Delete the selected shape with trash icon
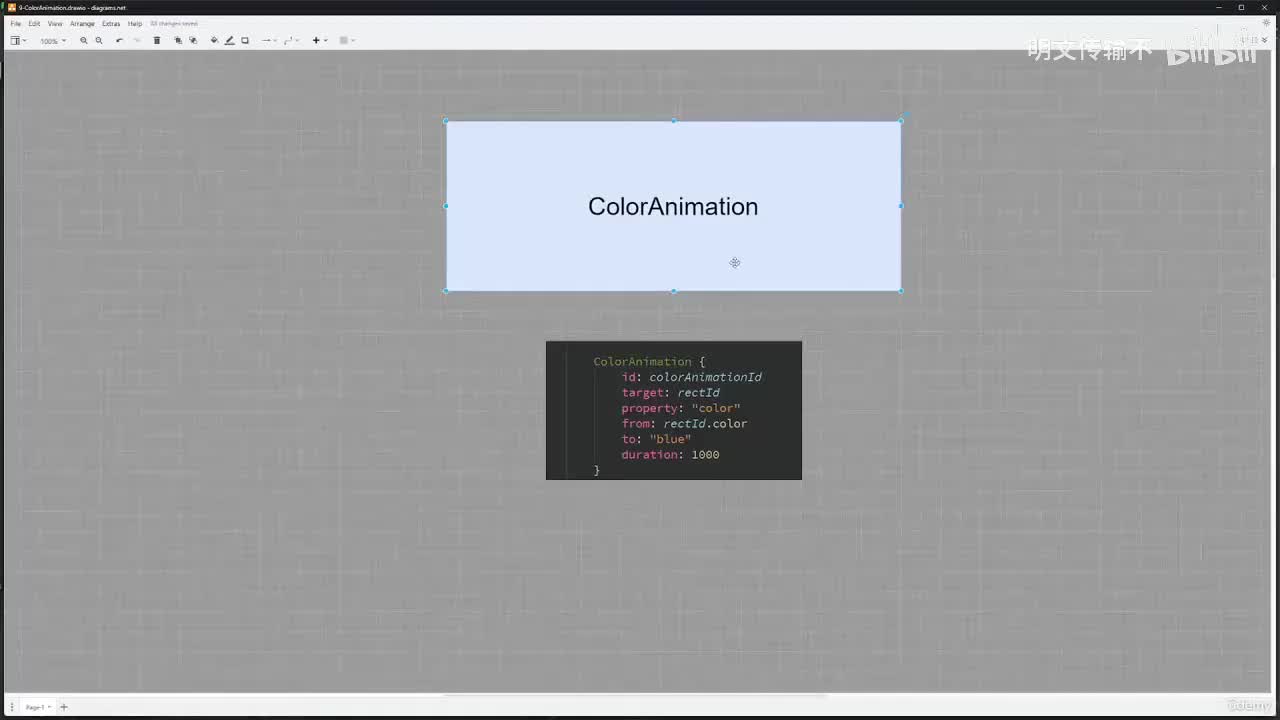This screenshot has height=720, width=1280. [156, 41]
